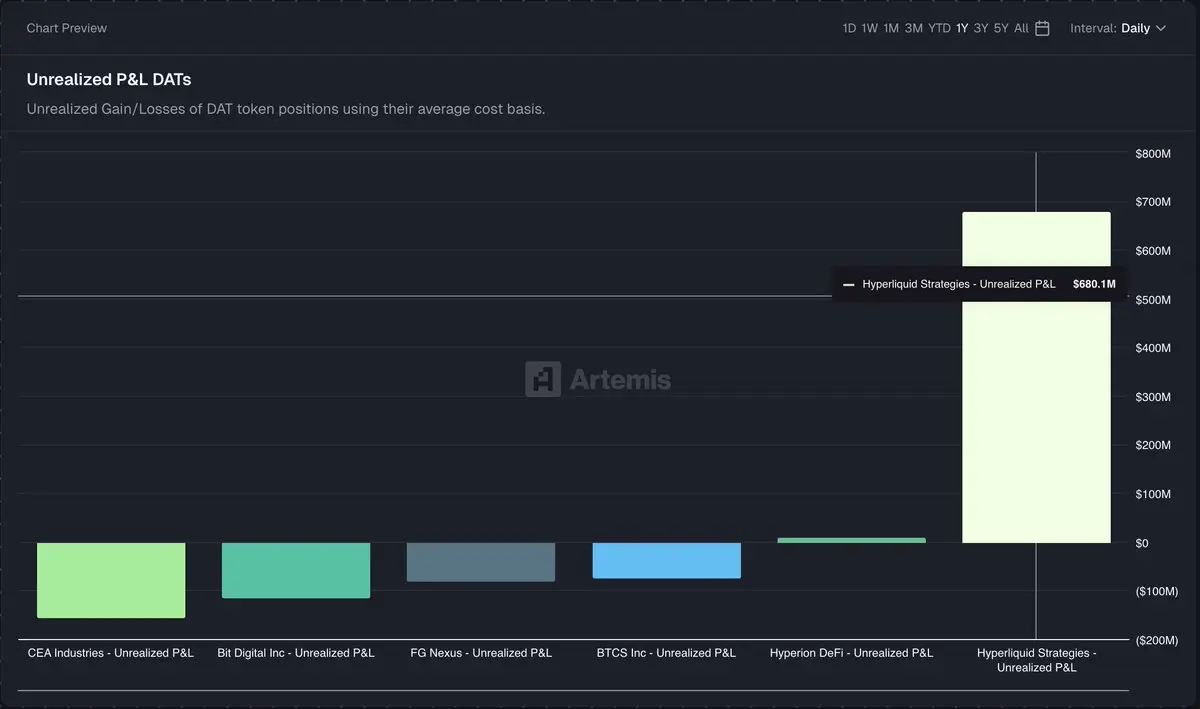
Task: Click the BTCS Inc blue bar
Action: [x=667, y=560]
